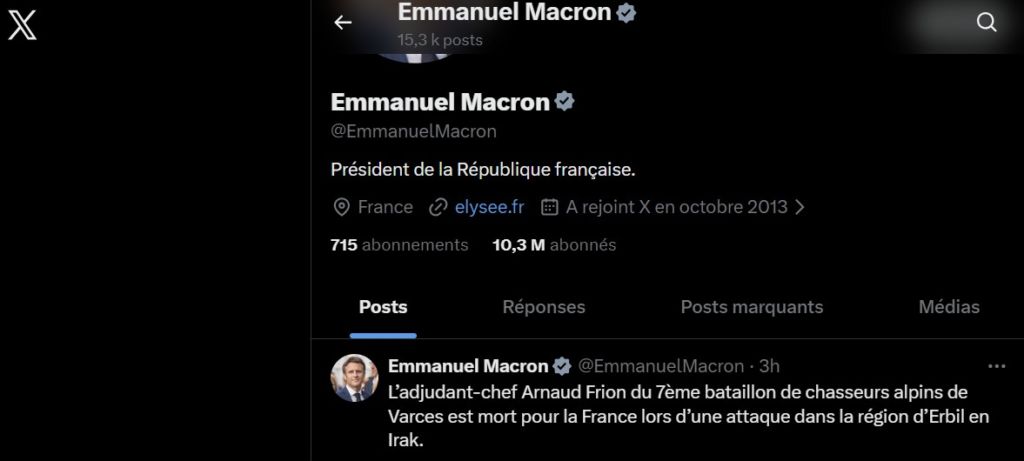Open the post about Arnaud Frion
Image resolution: width=1024 pixels, height=461 pixels.
coord(682,416)
